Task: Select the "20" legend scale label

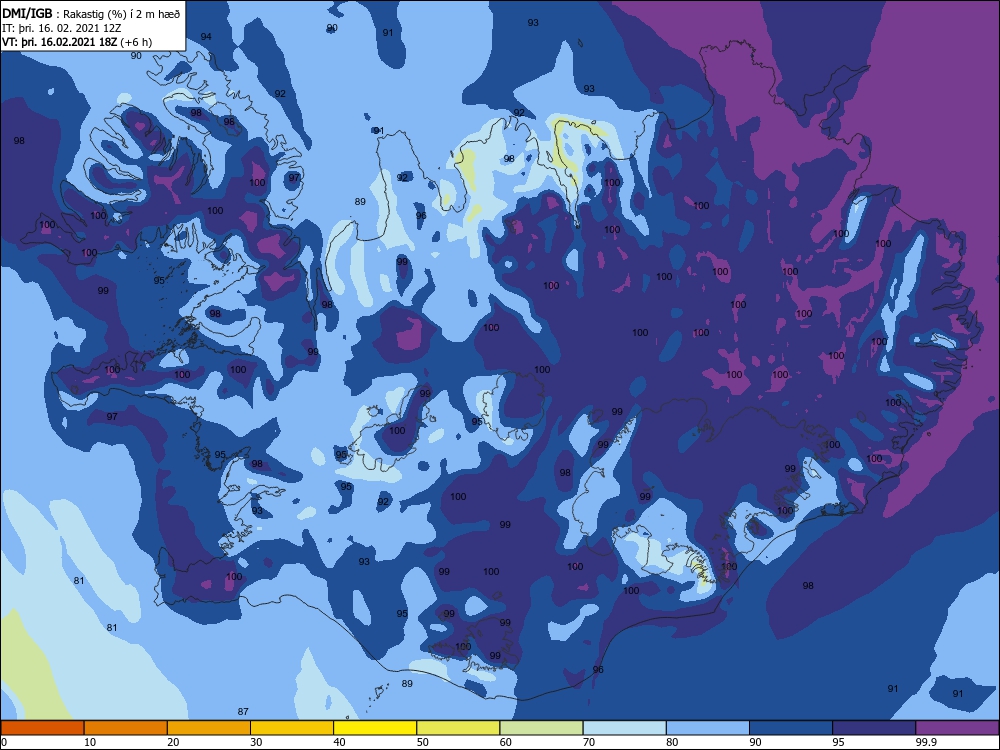Action: coord(173,742)
